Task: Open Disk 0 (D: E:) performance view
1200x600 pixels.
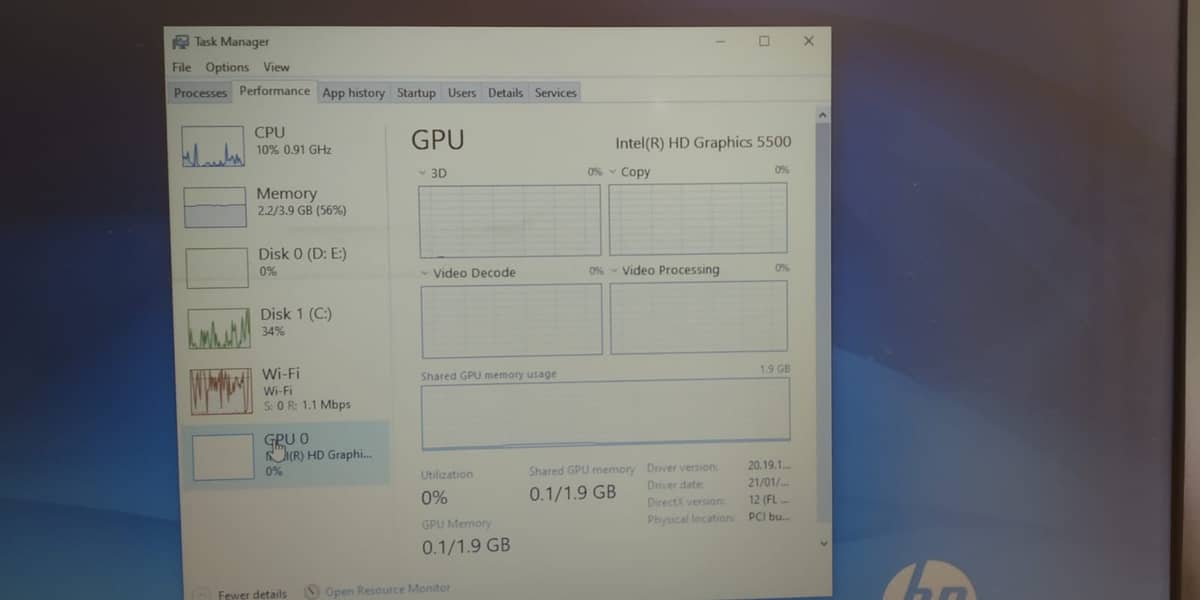Action: (x=302, y=254)
